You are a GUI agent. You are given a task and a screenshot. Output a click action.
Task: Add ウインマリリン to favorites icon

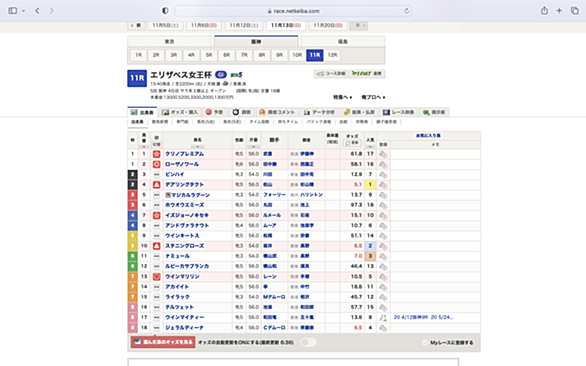(383, 277)
